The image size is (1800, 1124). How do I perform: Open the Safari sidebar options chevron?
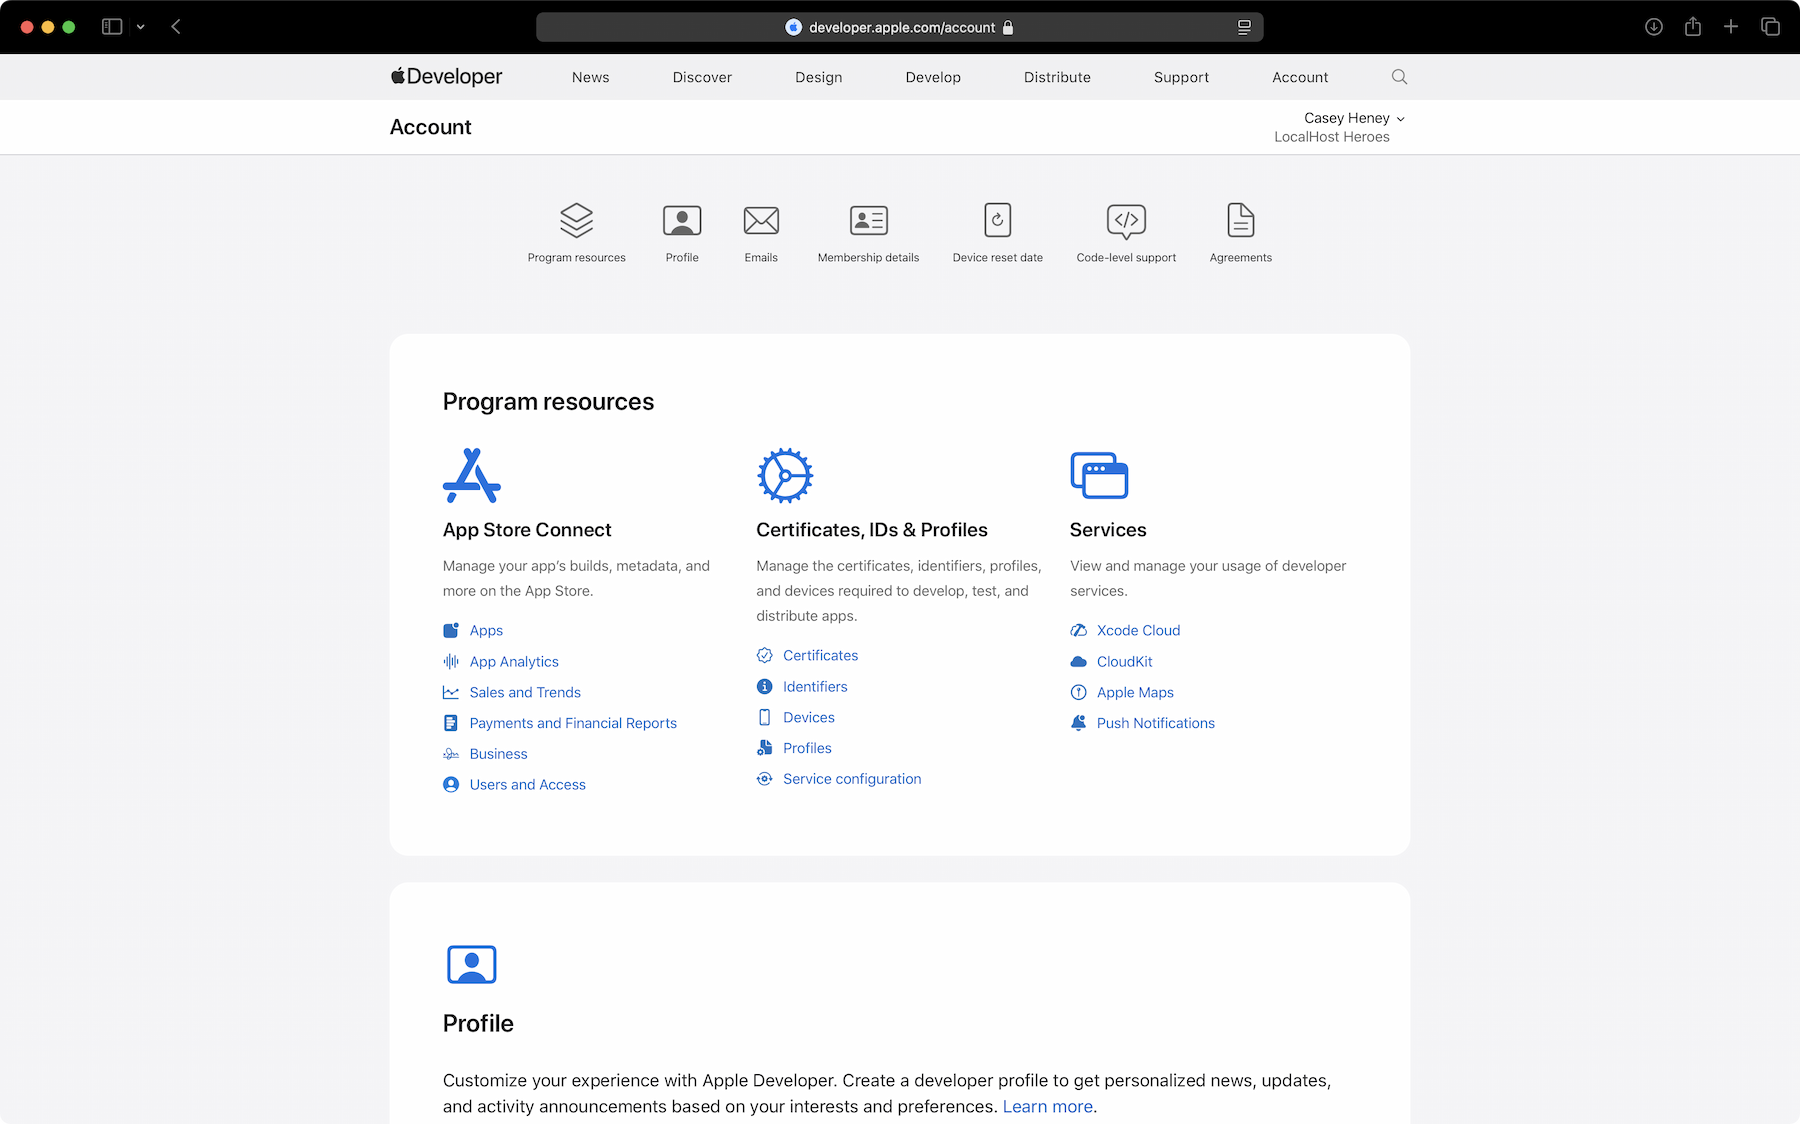pos(140,27)
